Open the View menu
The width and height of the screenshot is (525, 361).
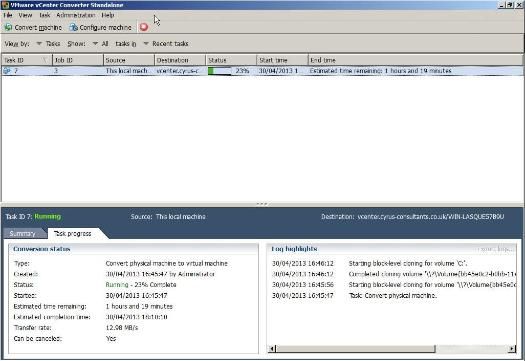click(25, 15)
